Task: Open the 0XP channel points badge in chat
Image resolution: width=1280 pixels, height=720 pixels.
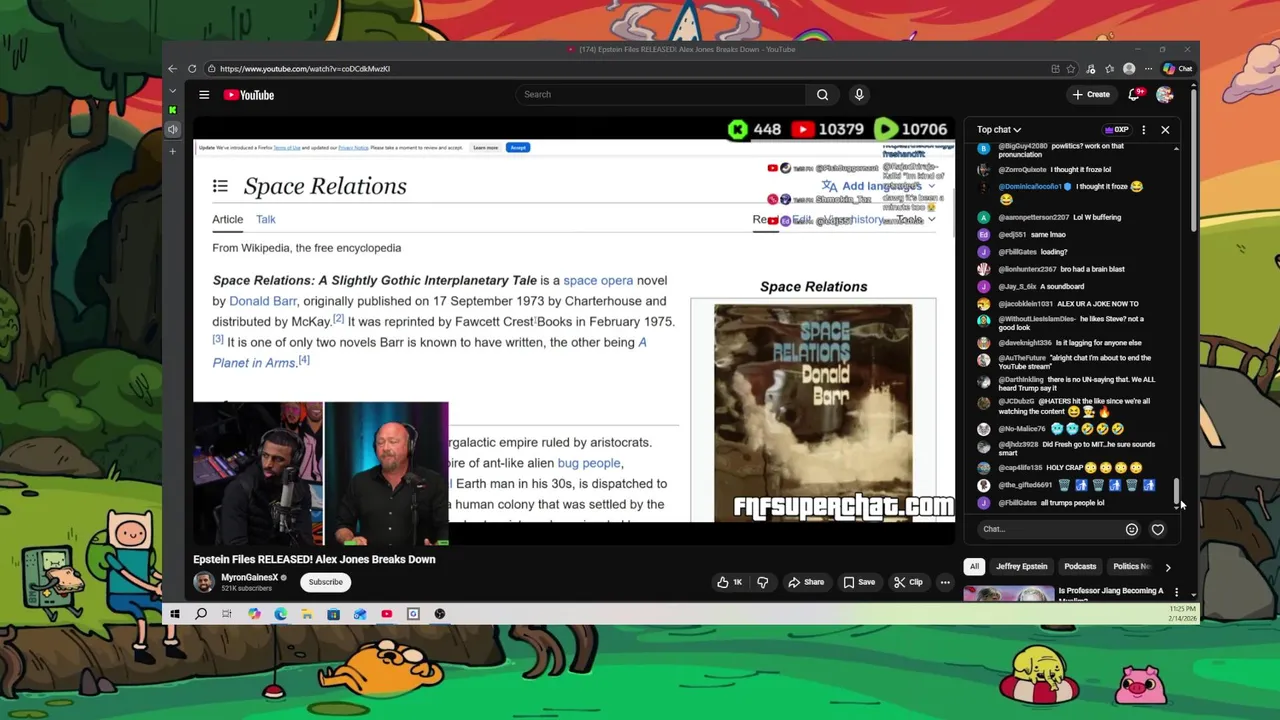Action: tap(1117, 130)
